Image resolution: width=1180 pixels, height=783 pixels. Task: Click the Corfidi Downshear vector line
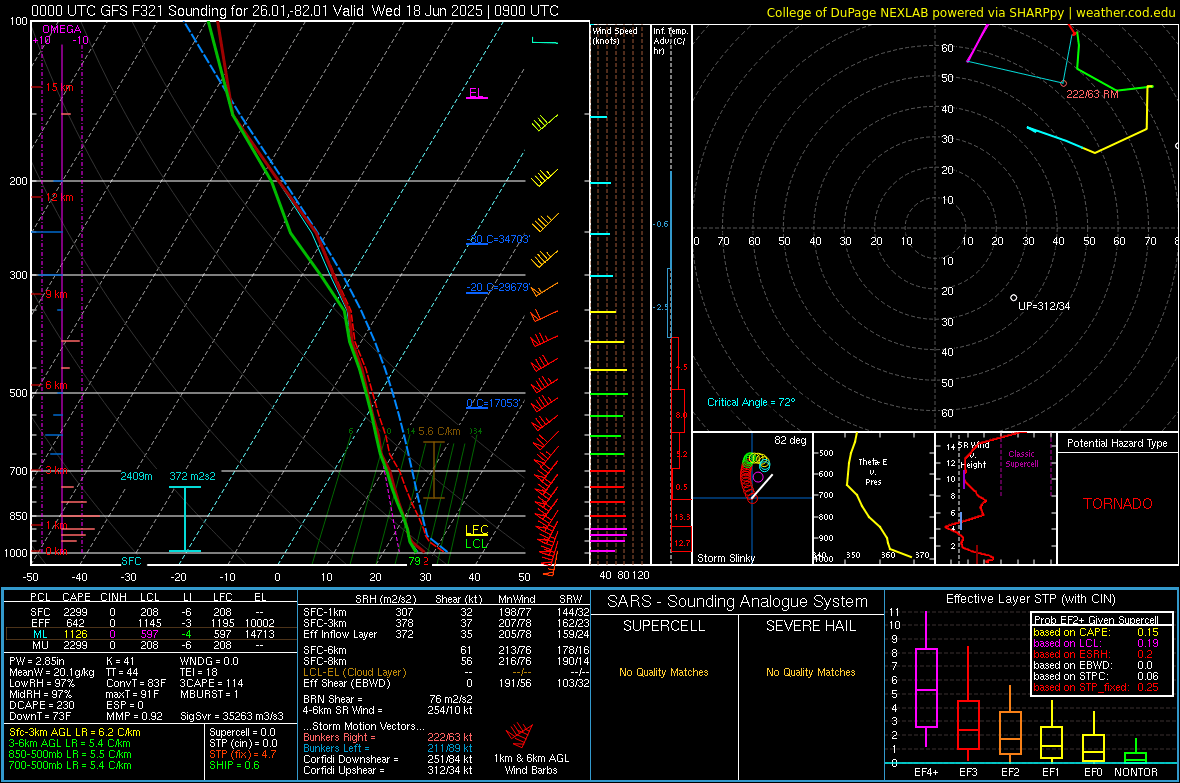click(x=388, y=759)
